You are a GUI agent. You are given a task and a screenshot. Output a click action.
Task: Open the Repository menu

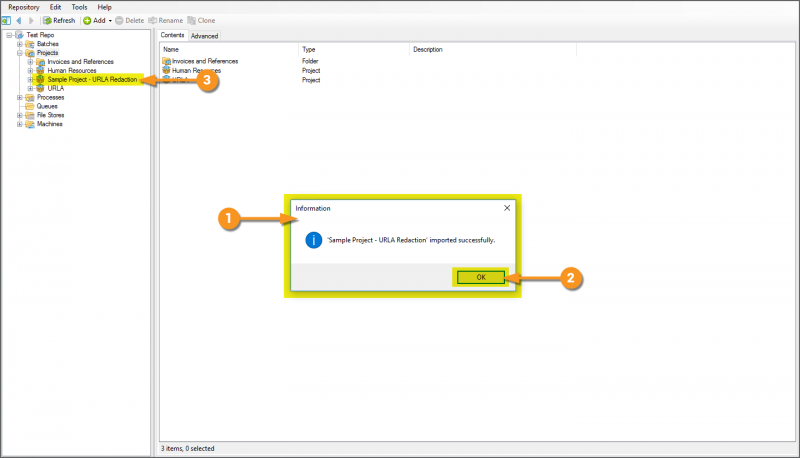(x=23, y=7)
